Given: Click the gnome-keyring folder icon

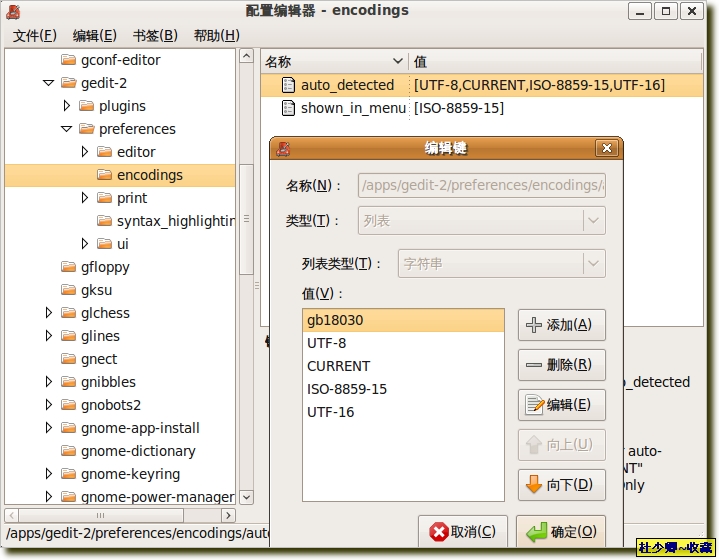Looking at the screenshot, I should [x=68, y=474].
